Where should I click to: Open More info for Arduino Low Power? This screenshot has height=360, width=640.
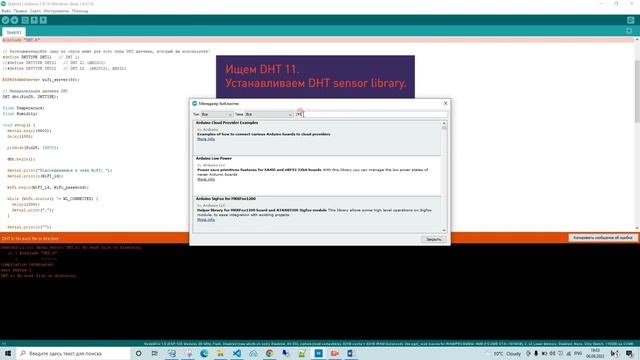point(206,180)
